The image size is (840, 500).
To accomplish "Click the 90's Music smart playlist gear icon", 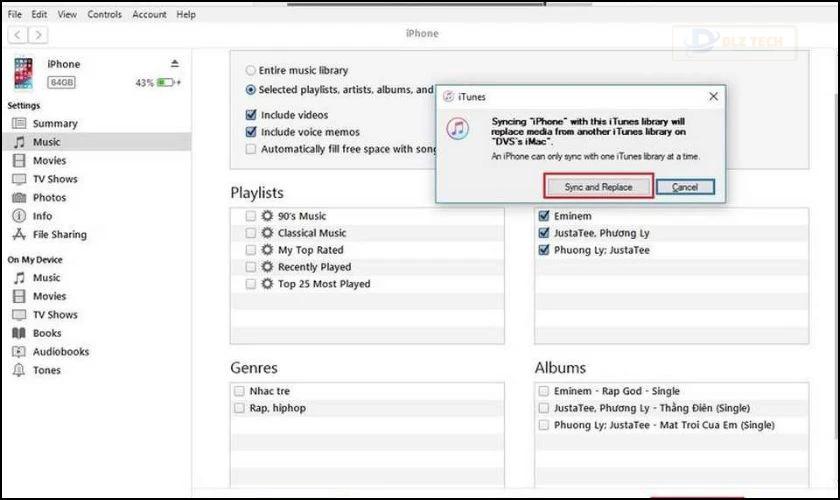I will click(267, 216).
